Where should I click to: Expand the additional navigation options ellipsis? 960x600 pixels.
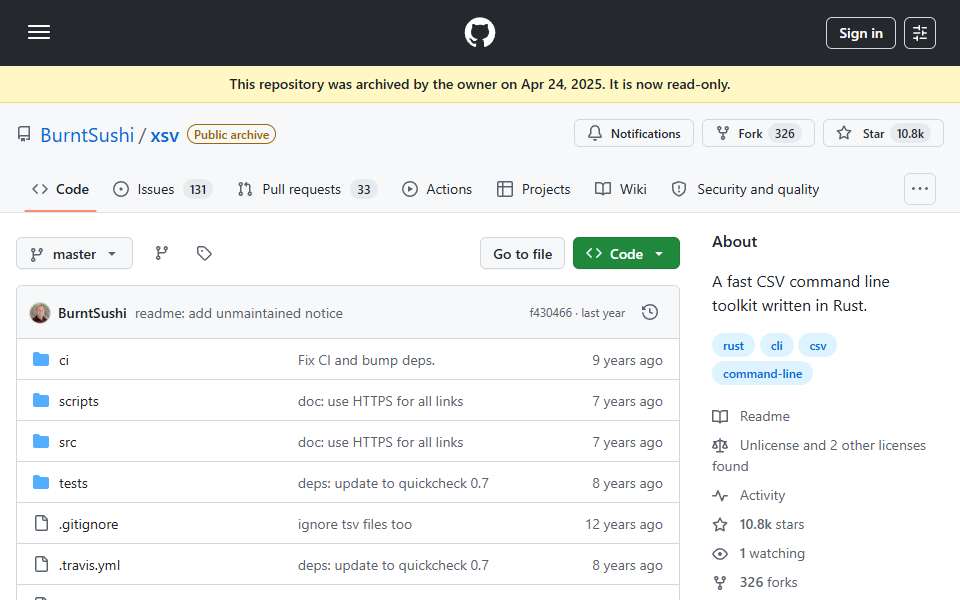(x=920, y=189)
